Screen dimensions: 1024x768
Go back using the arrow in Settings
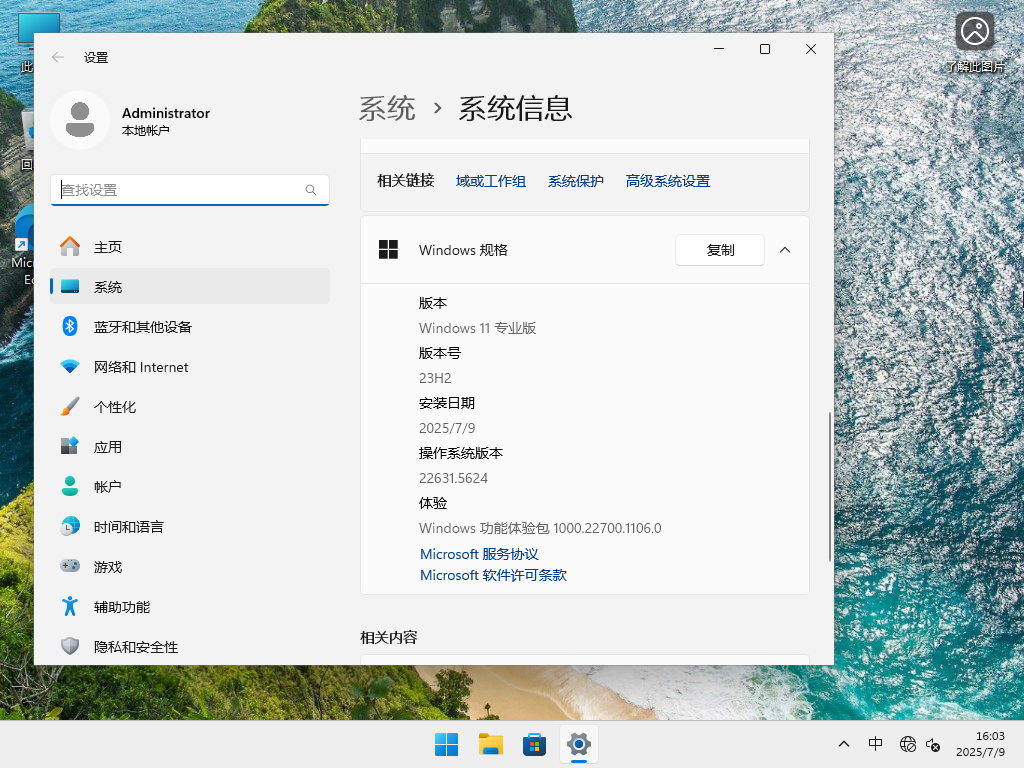click(x=59, y=57)
